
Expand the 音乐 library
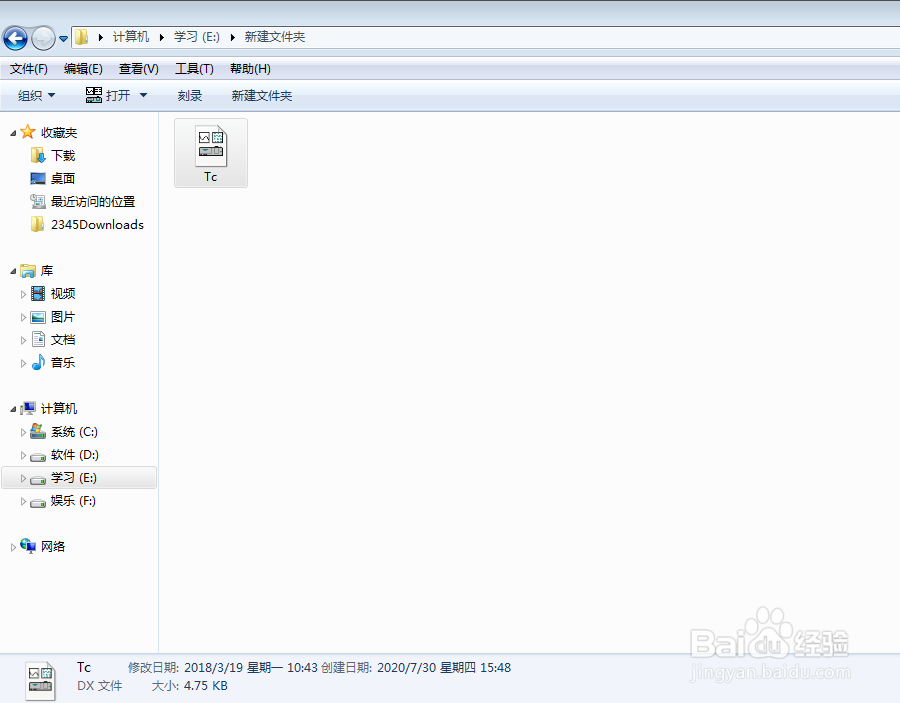click(x=23, y=363)
